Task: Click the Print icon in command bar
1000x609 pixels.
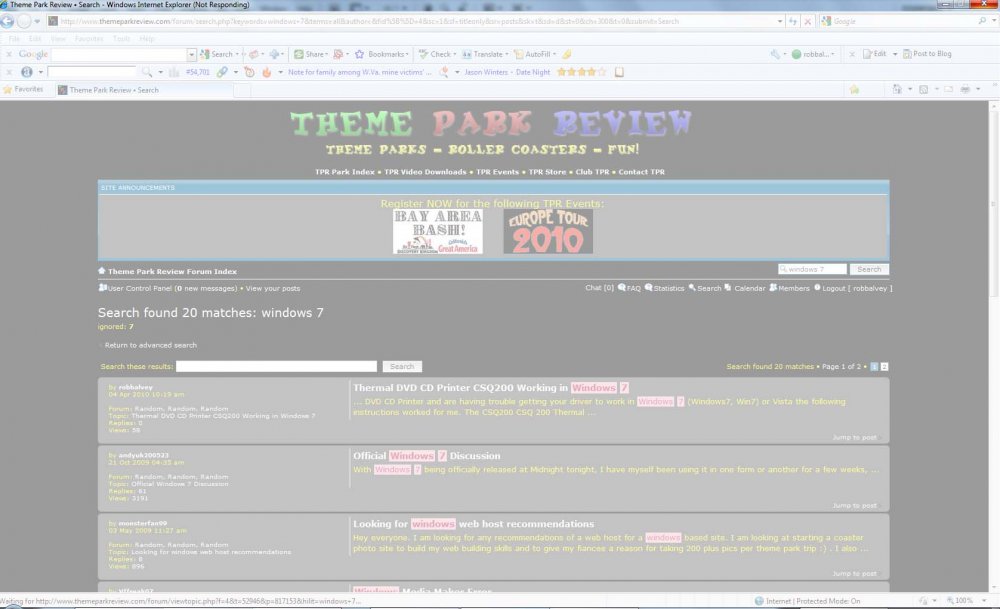Action: [x=964, y=89]
